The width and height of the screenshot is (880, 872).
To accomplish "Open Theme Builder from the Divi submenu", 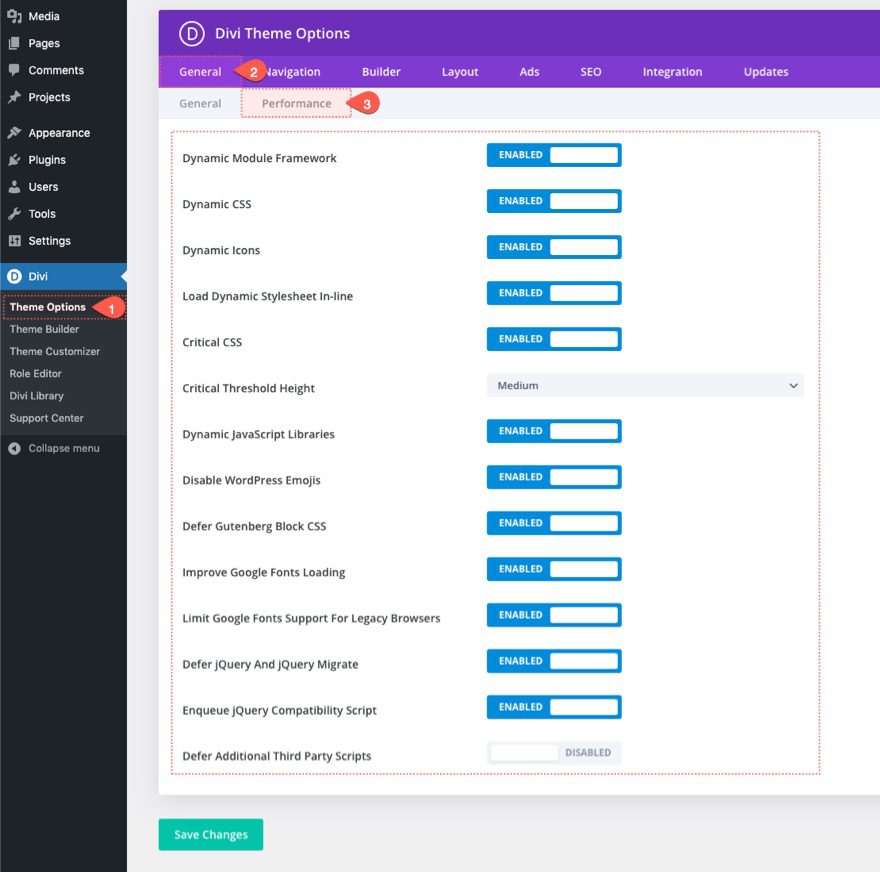I will [x=44, y=329].
